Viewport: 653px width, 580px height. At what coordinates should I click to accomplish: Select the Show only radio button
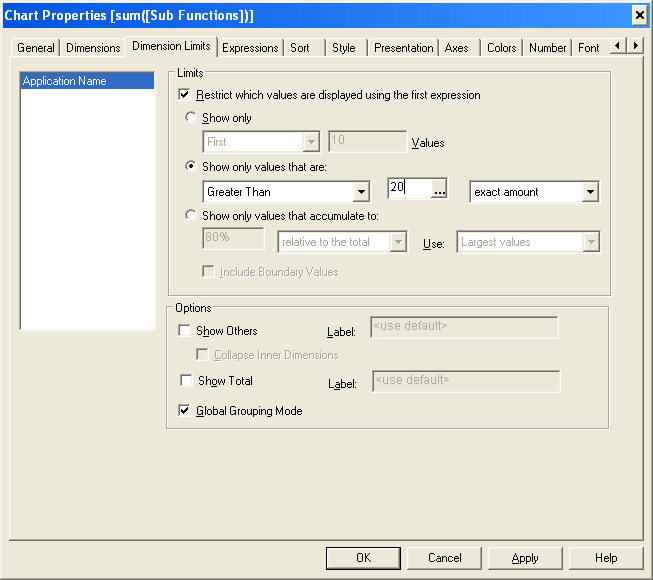193,118
